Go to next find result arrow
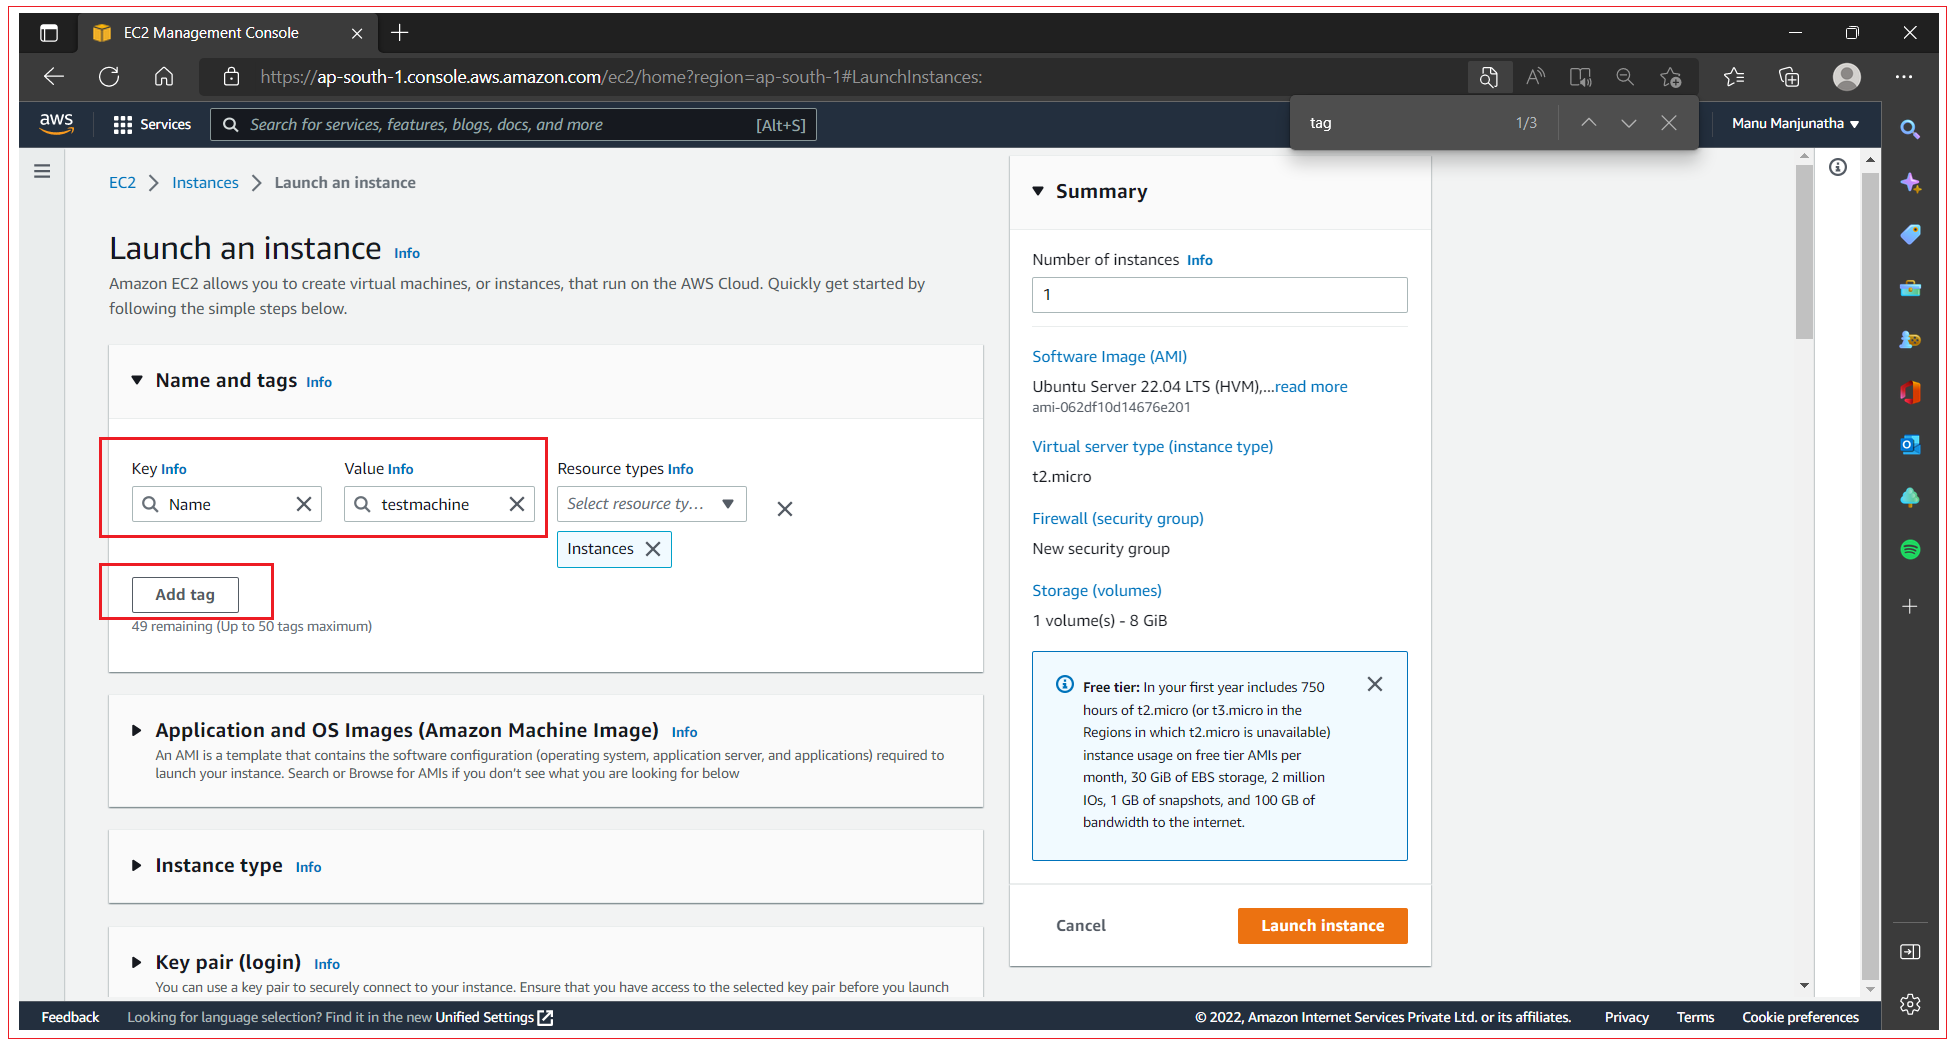The width and height of the screenshot is (1955, 1047). point(1628,123)
